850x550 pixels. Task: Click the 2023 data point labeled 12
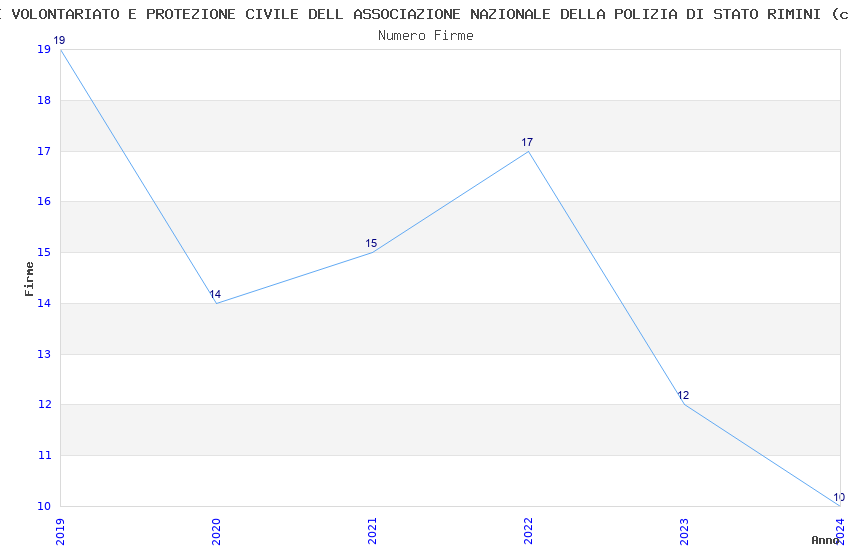click(684, 404)
